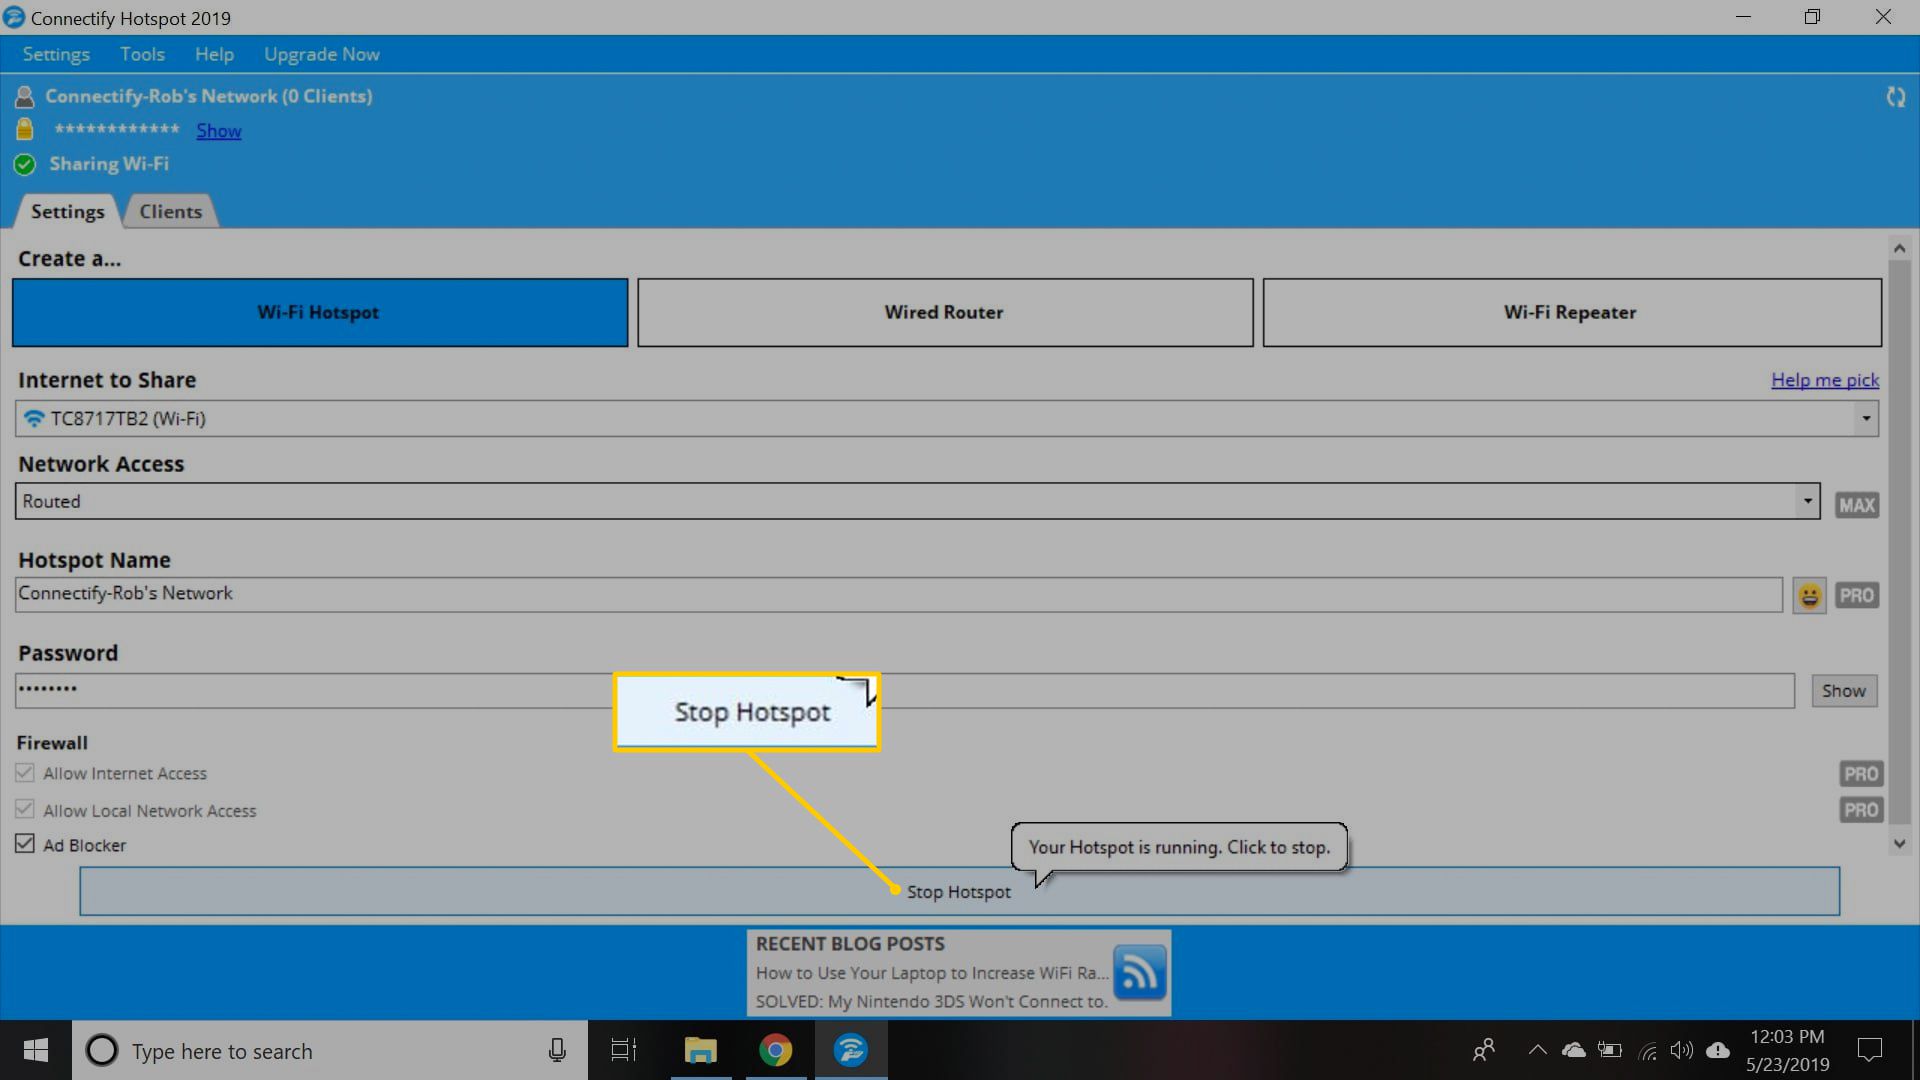Image resolution: width=1920 pixels, height=1080 pixels.
Task: Select the Wired Router mode
Action: (x=944, y=313)
